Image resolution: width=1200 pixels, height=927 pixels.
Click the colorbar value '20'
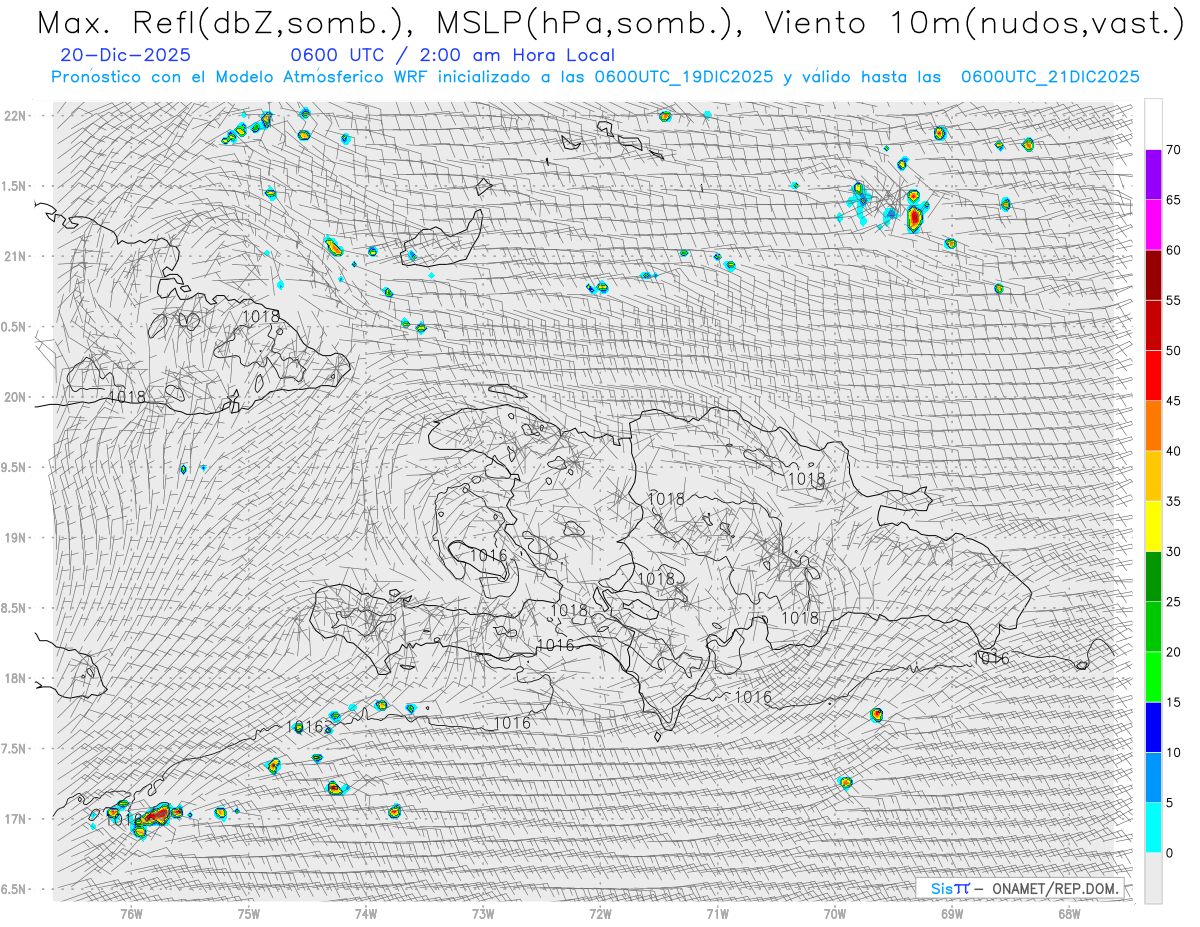(x=1173, y=652)
